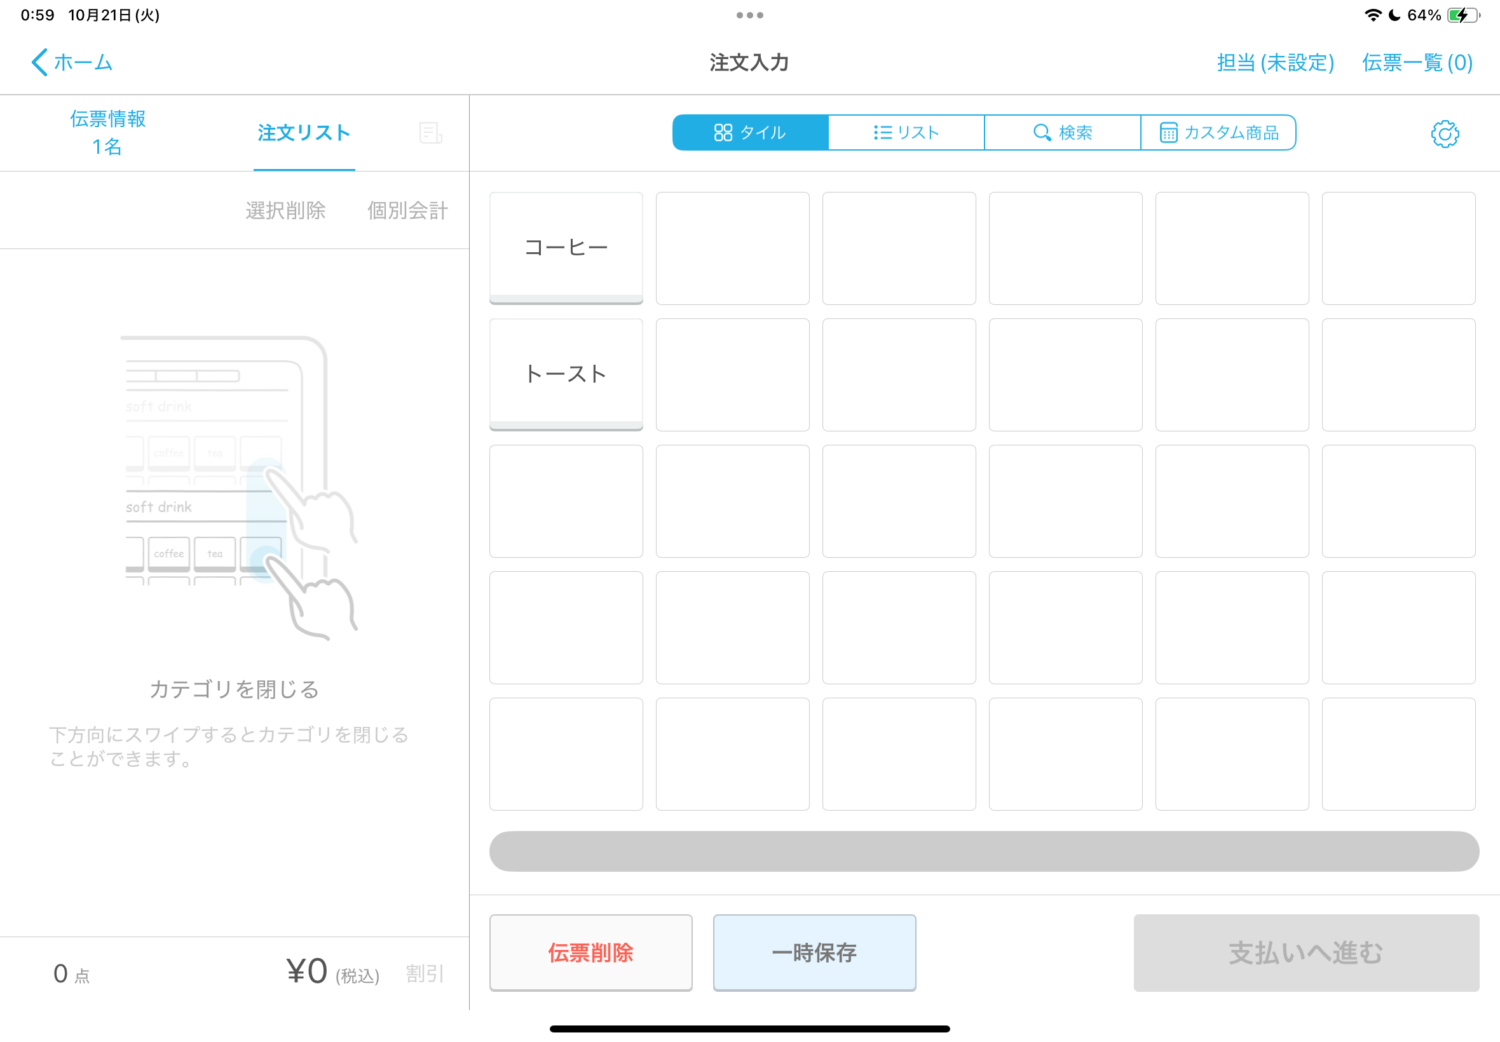The image size is (1500, 1042).
Task: Tap 支払いへ進む to proceed to payment
Action: pyautogui.click(x=1305, y=953)
